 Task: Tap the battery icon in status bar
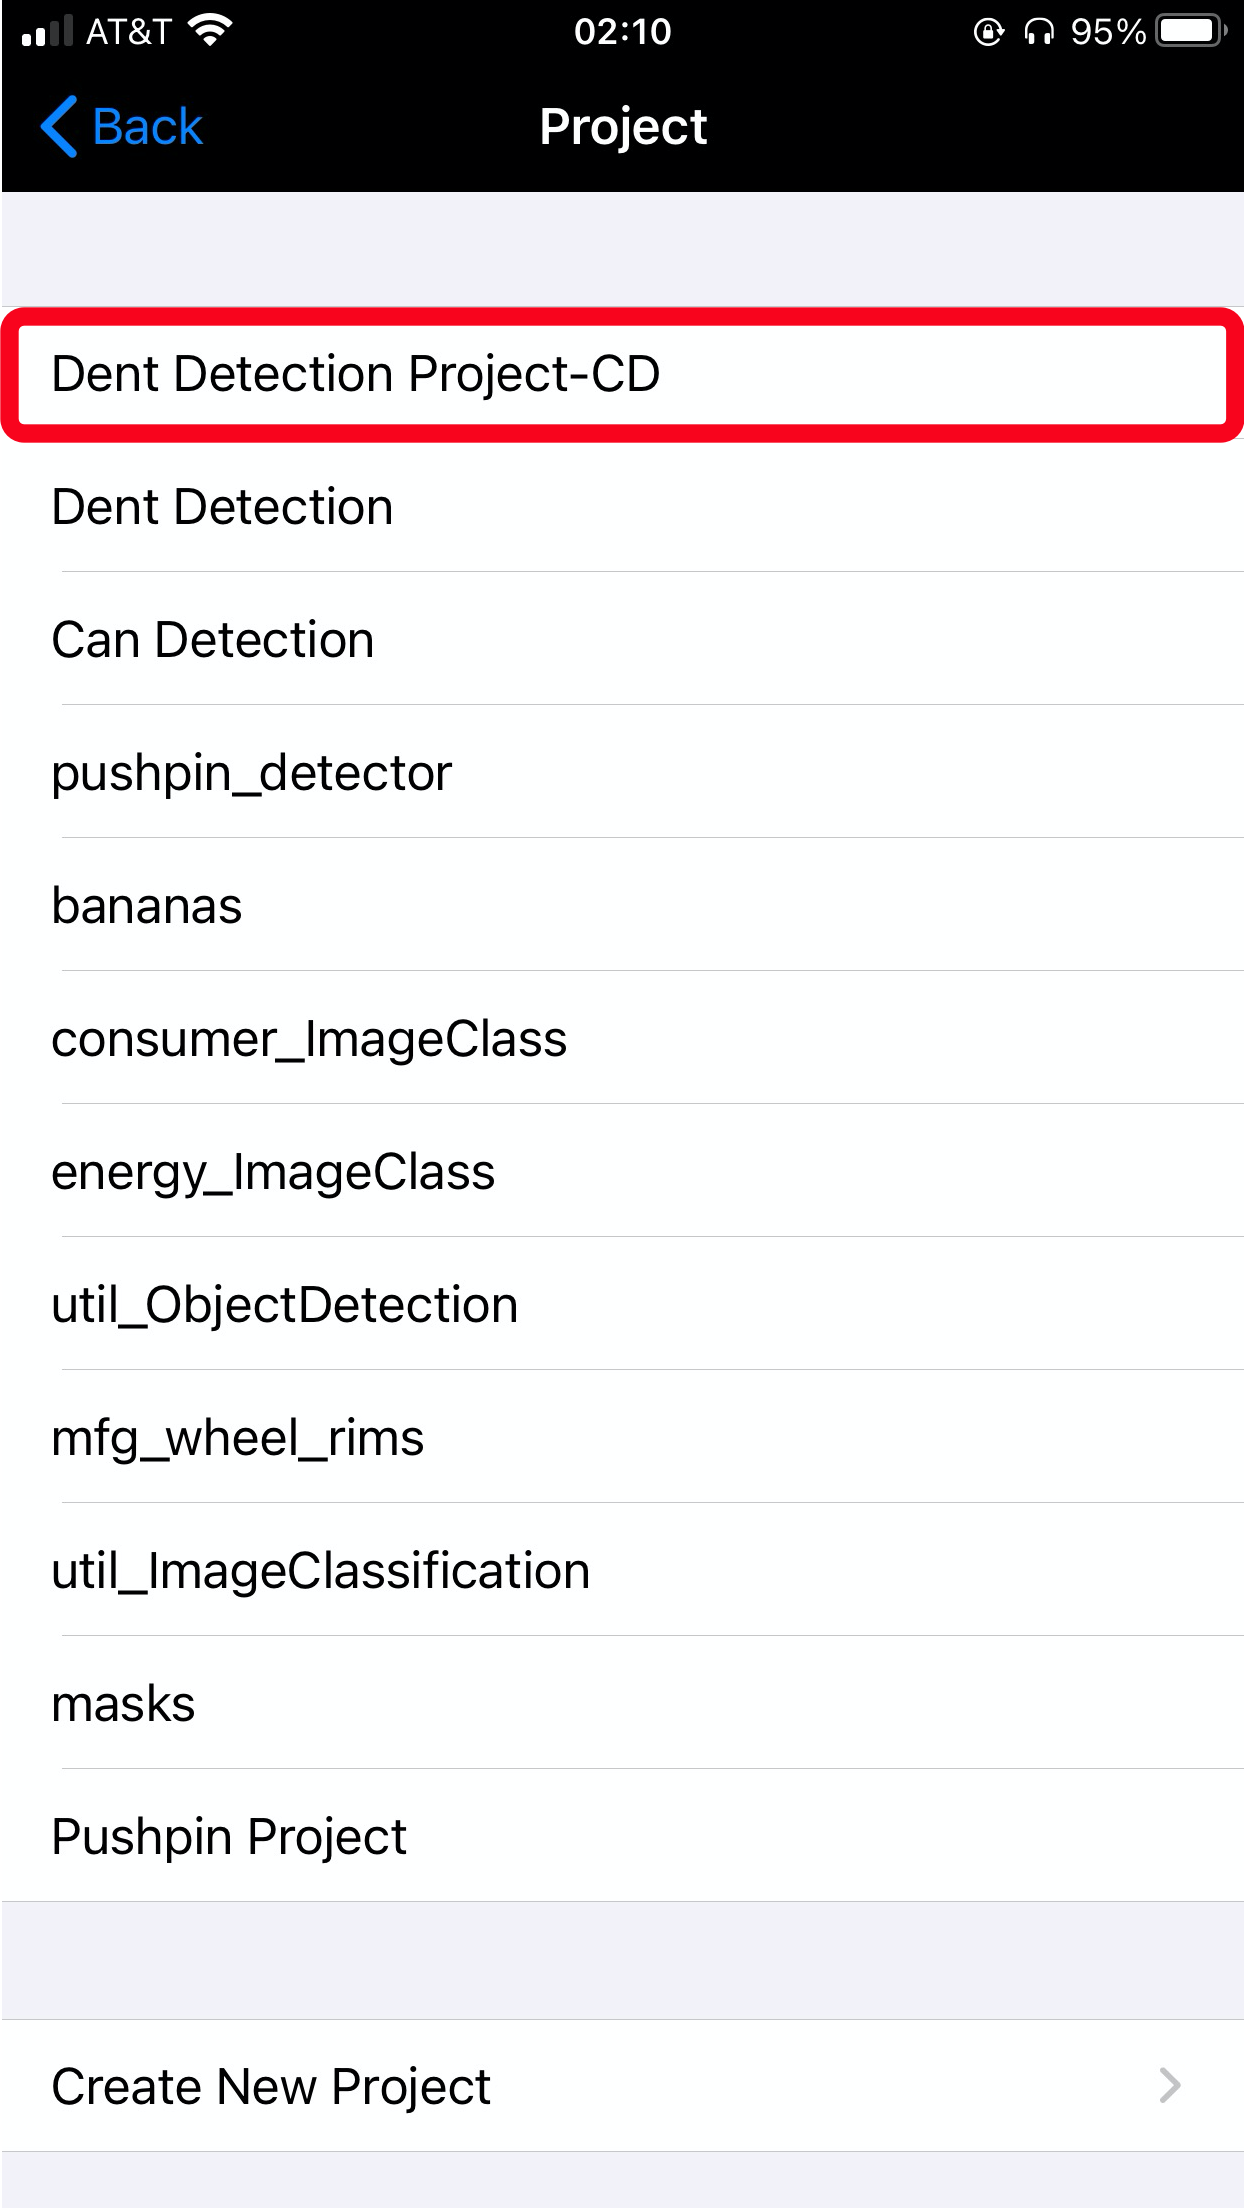click(1192, 31)
